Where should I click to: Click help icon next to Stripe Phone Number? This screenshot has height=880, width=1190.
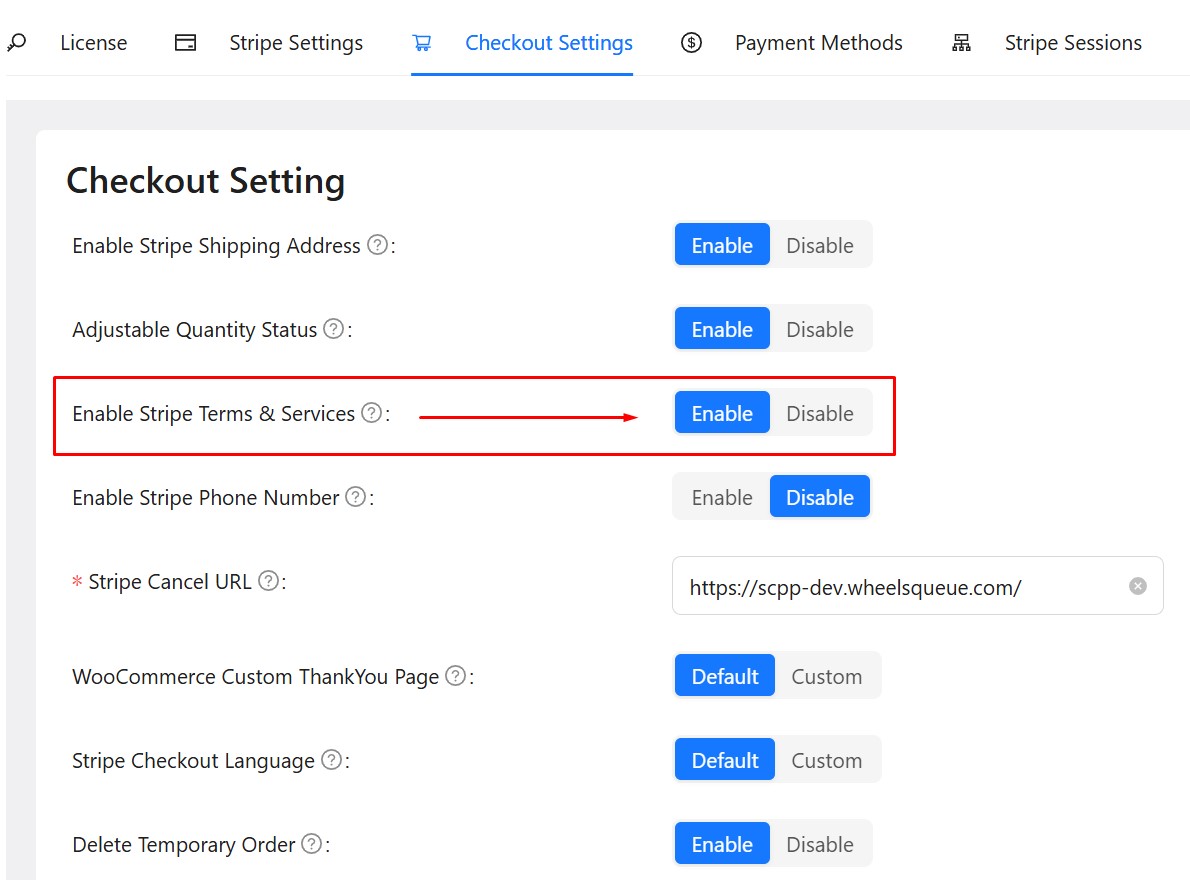[355, 497]
